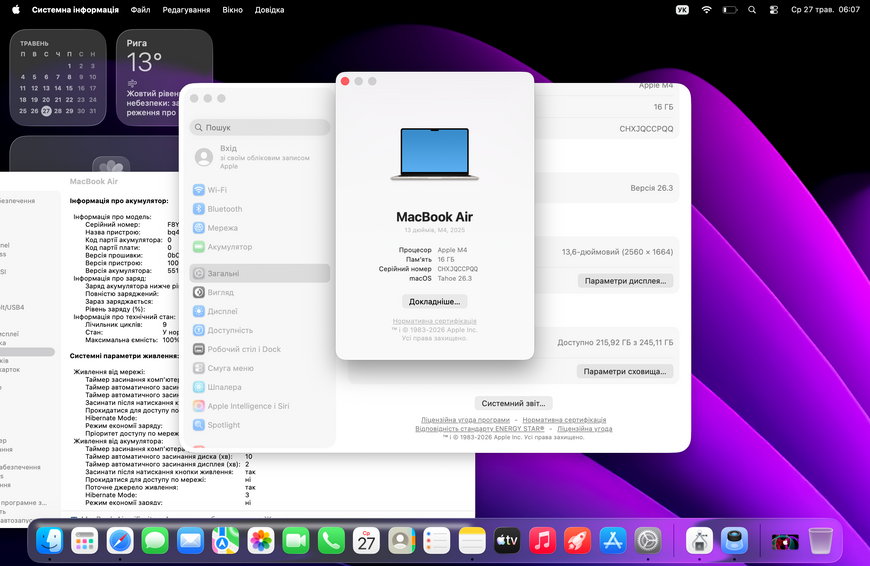Open App Store from the Dock
Viewport: 870px width, 566px height.
613,540
